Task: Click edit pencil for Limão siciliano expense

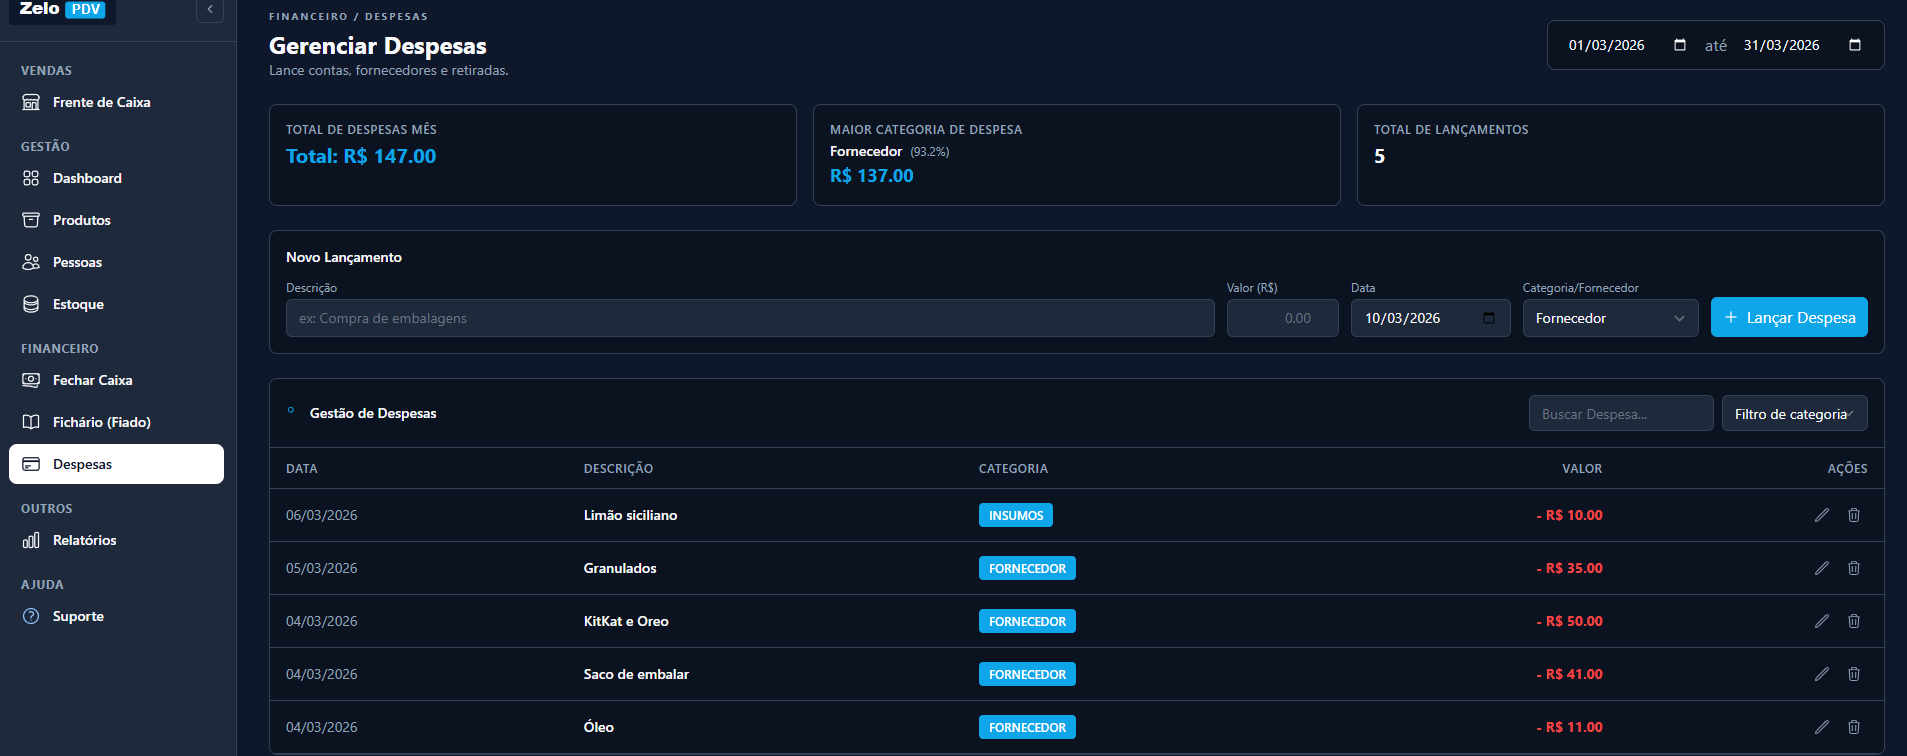Action: click(1822, 515)
